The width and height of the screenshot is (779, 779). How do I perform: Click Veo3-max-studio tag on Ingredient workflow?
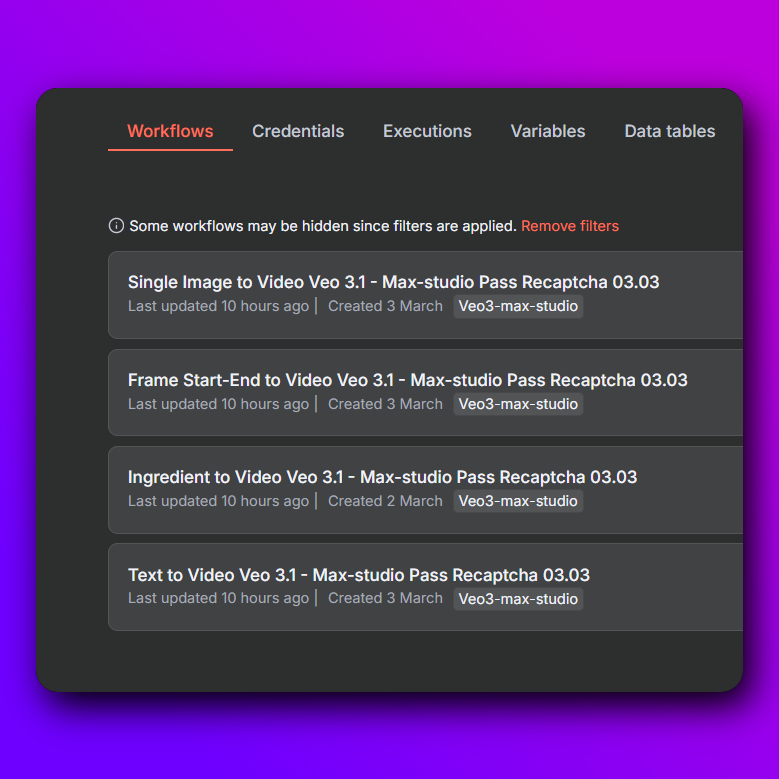518,501
